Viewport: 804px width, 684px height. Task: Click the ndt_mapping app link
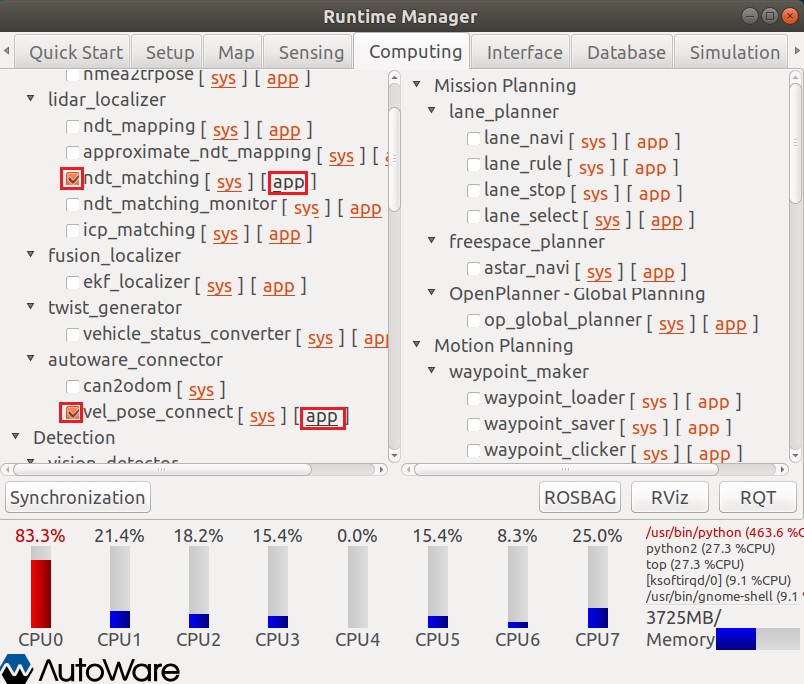click(x=285, y=131)
